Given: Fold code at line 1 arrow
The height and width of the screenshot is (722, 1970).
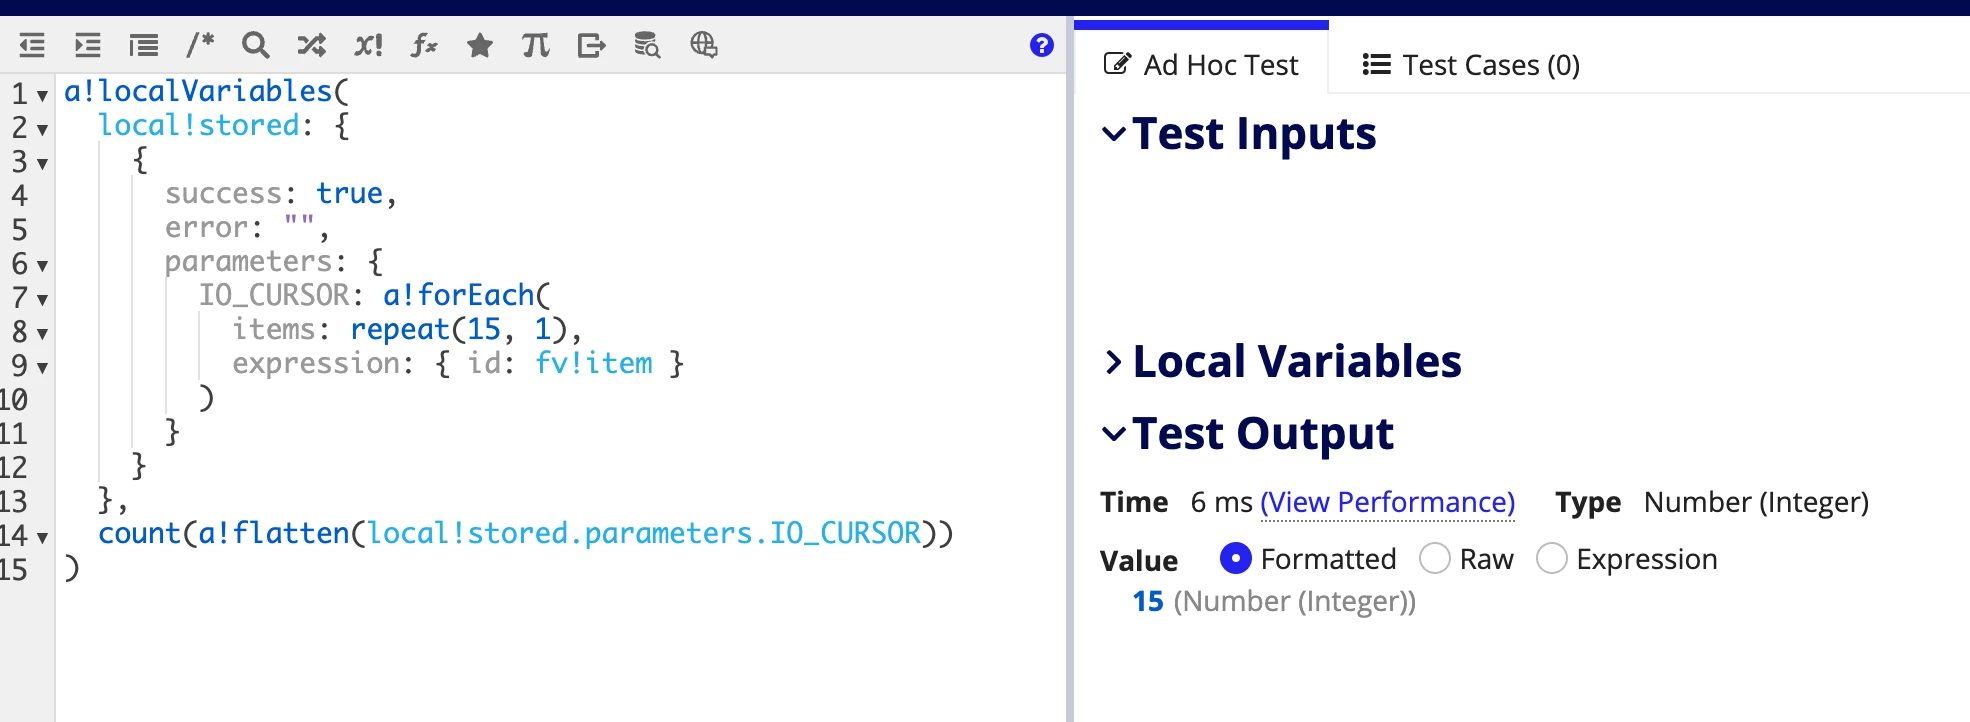Looking at the screenshot, I should pos(42,96).
